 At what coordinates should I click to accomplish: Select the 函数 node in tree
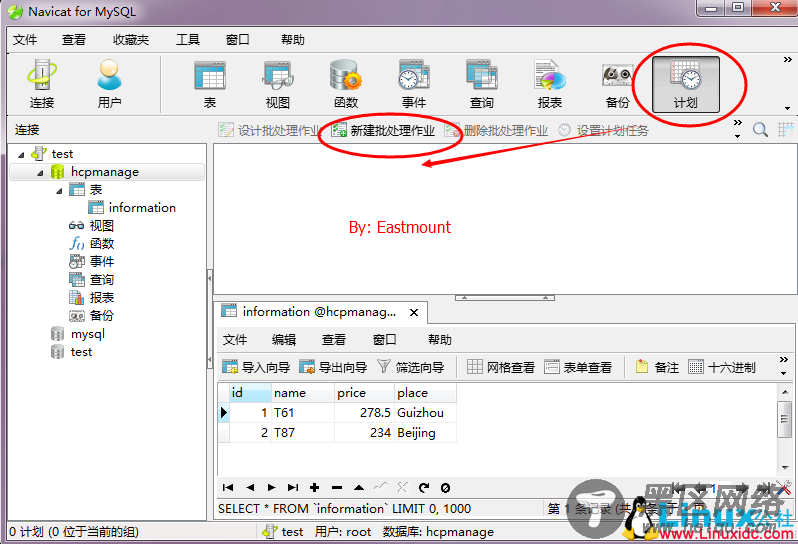click(x=92, y=243)
